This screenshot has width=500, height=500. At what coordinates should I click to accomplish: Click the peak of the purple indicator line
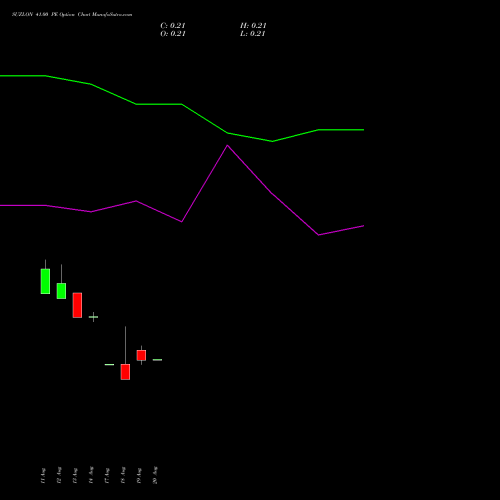[228, 145]
